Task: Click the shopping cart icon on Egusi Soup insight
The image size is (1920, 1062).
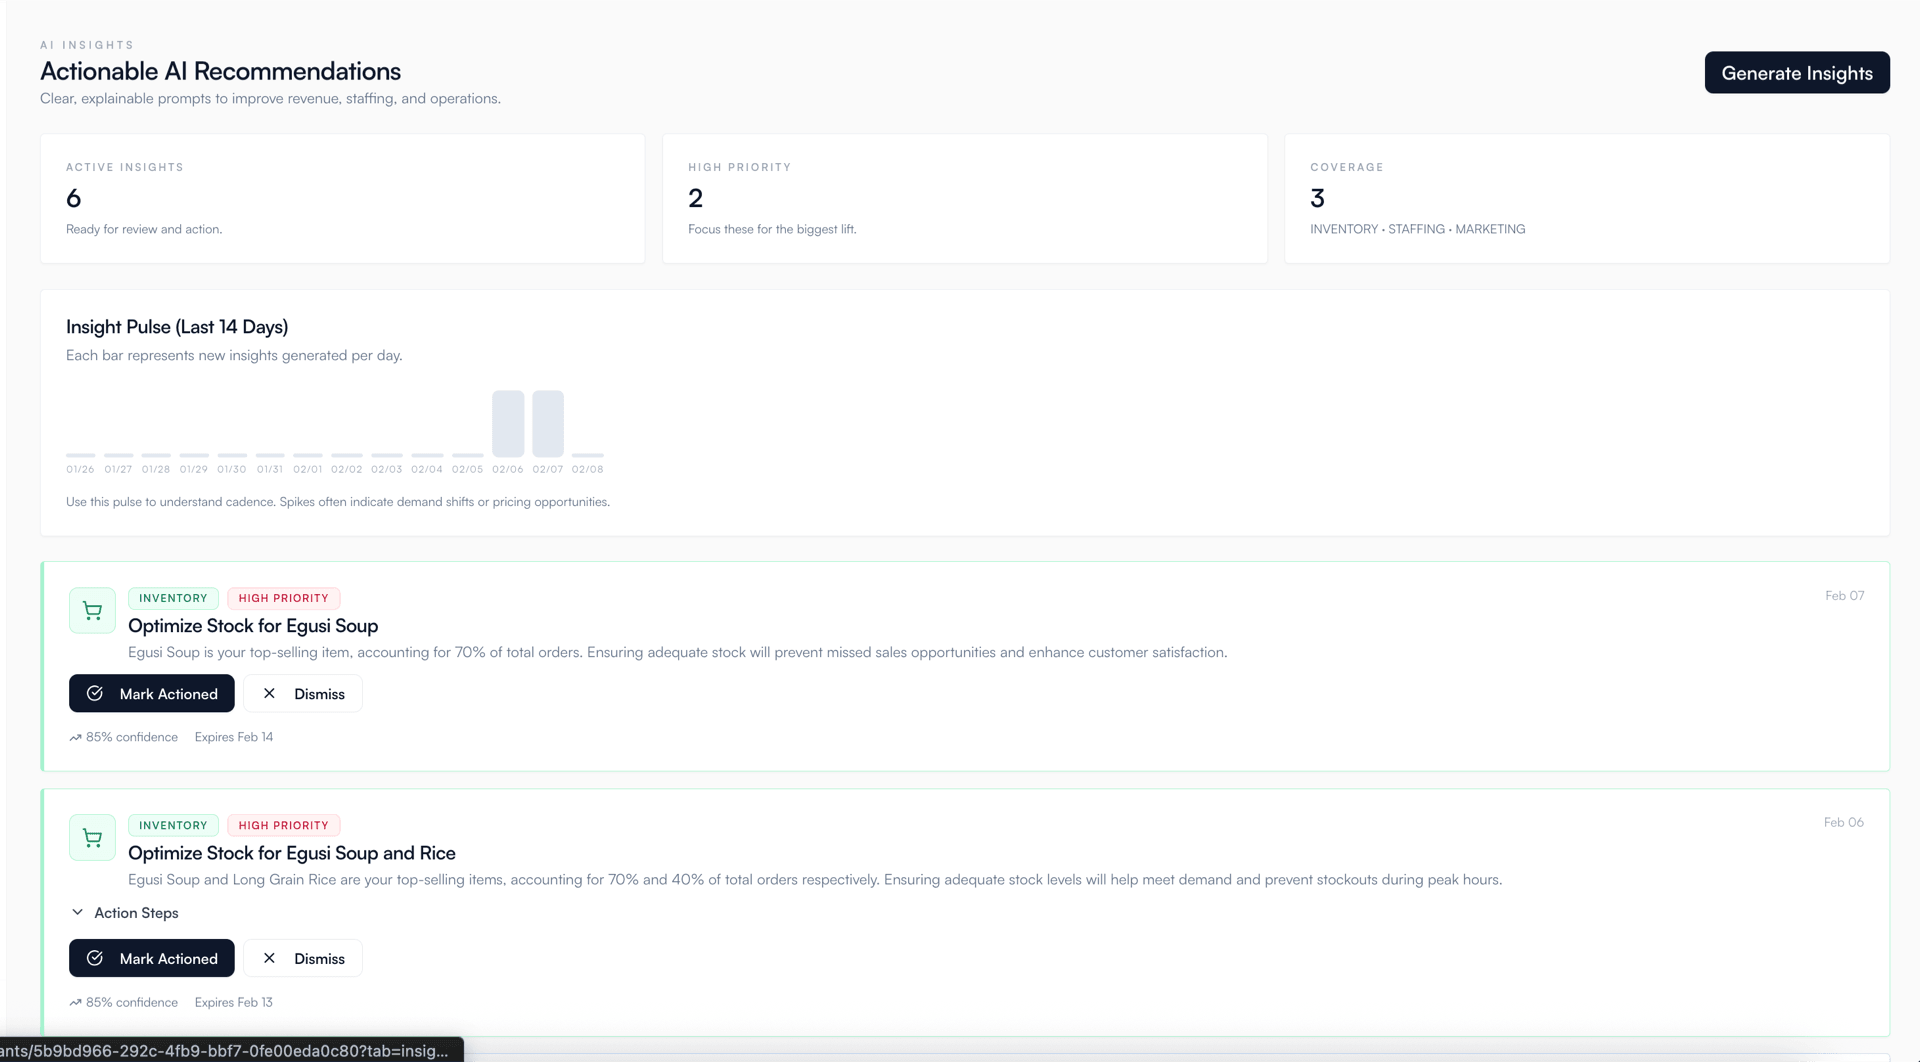Action: [x=92, y=610]
